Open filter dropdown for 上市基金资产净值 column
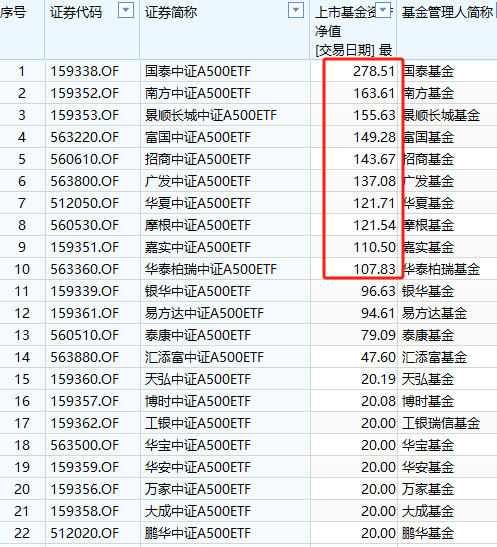Screen dimensions: 497x547 pyautogui.click(x=383, y=10)
